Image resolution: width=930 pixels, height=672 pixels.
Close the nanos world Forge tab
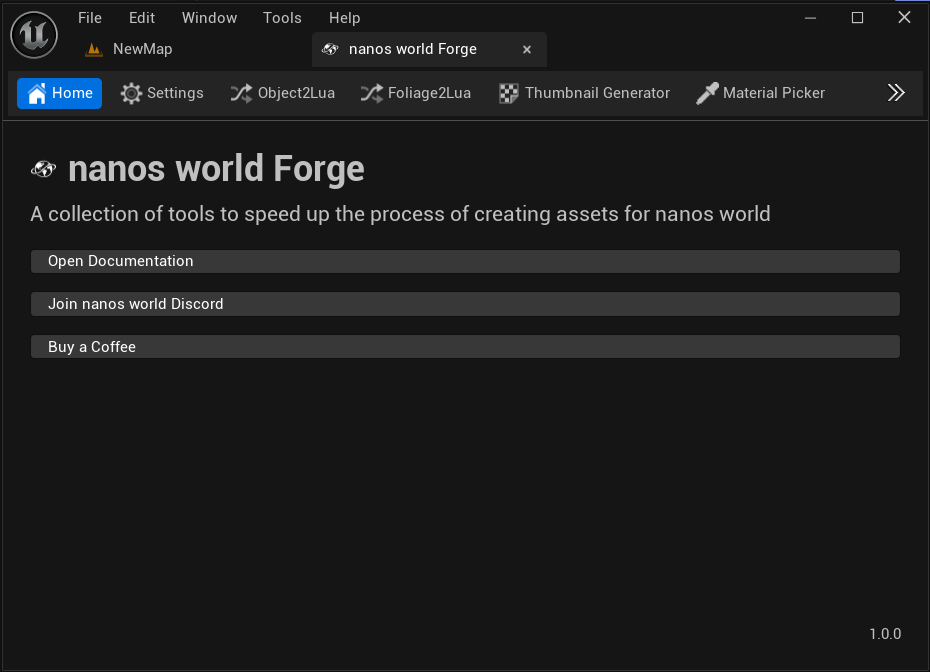[x=527, y=50]
